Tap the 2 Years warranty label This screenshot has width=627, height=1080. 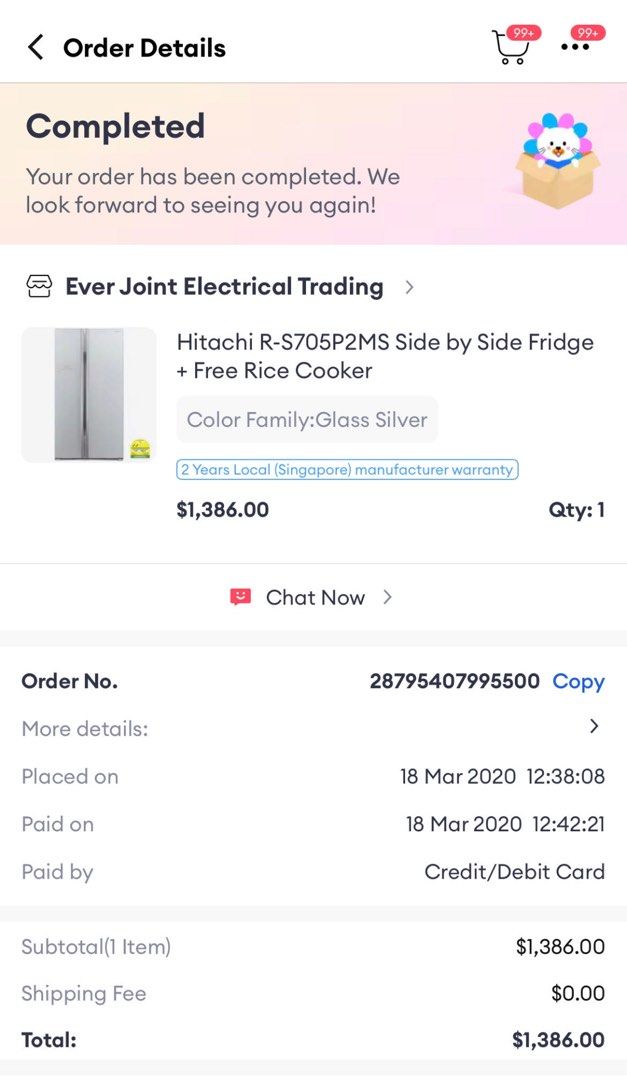(347, 469)
